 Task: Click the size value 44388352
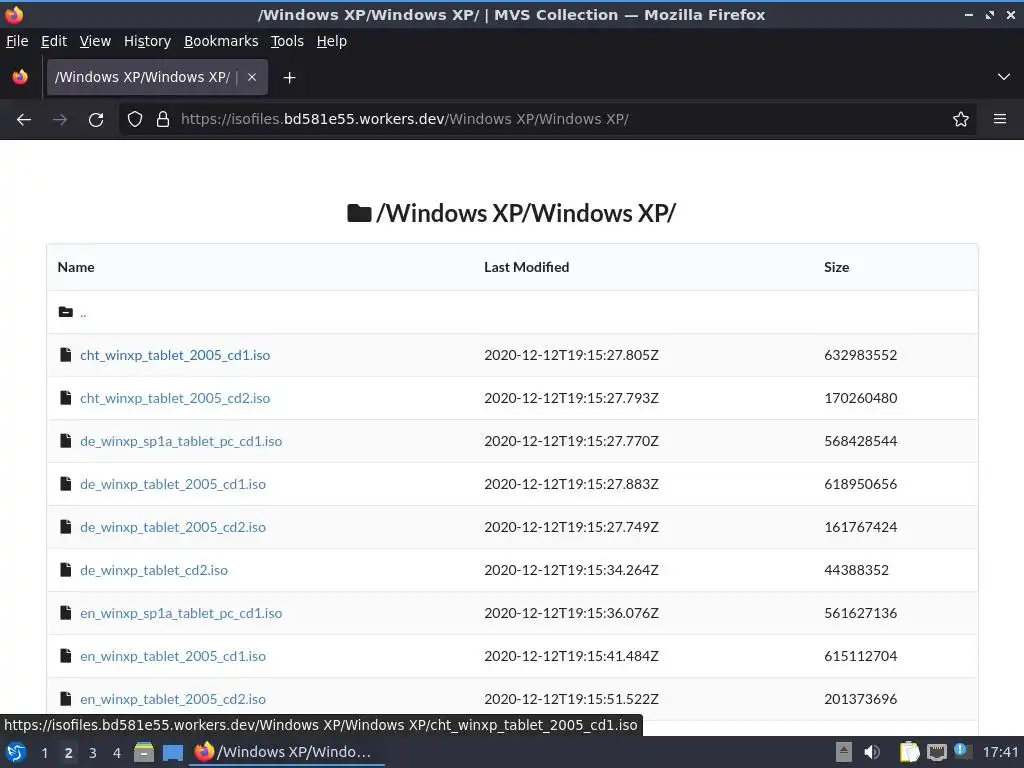click(856, 571)
